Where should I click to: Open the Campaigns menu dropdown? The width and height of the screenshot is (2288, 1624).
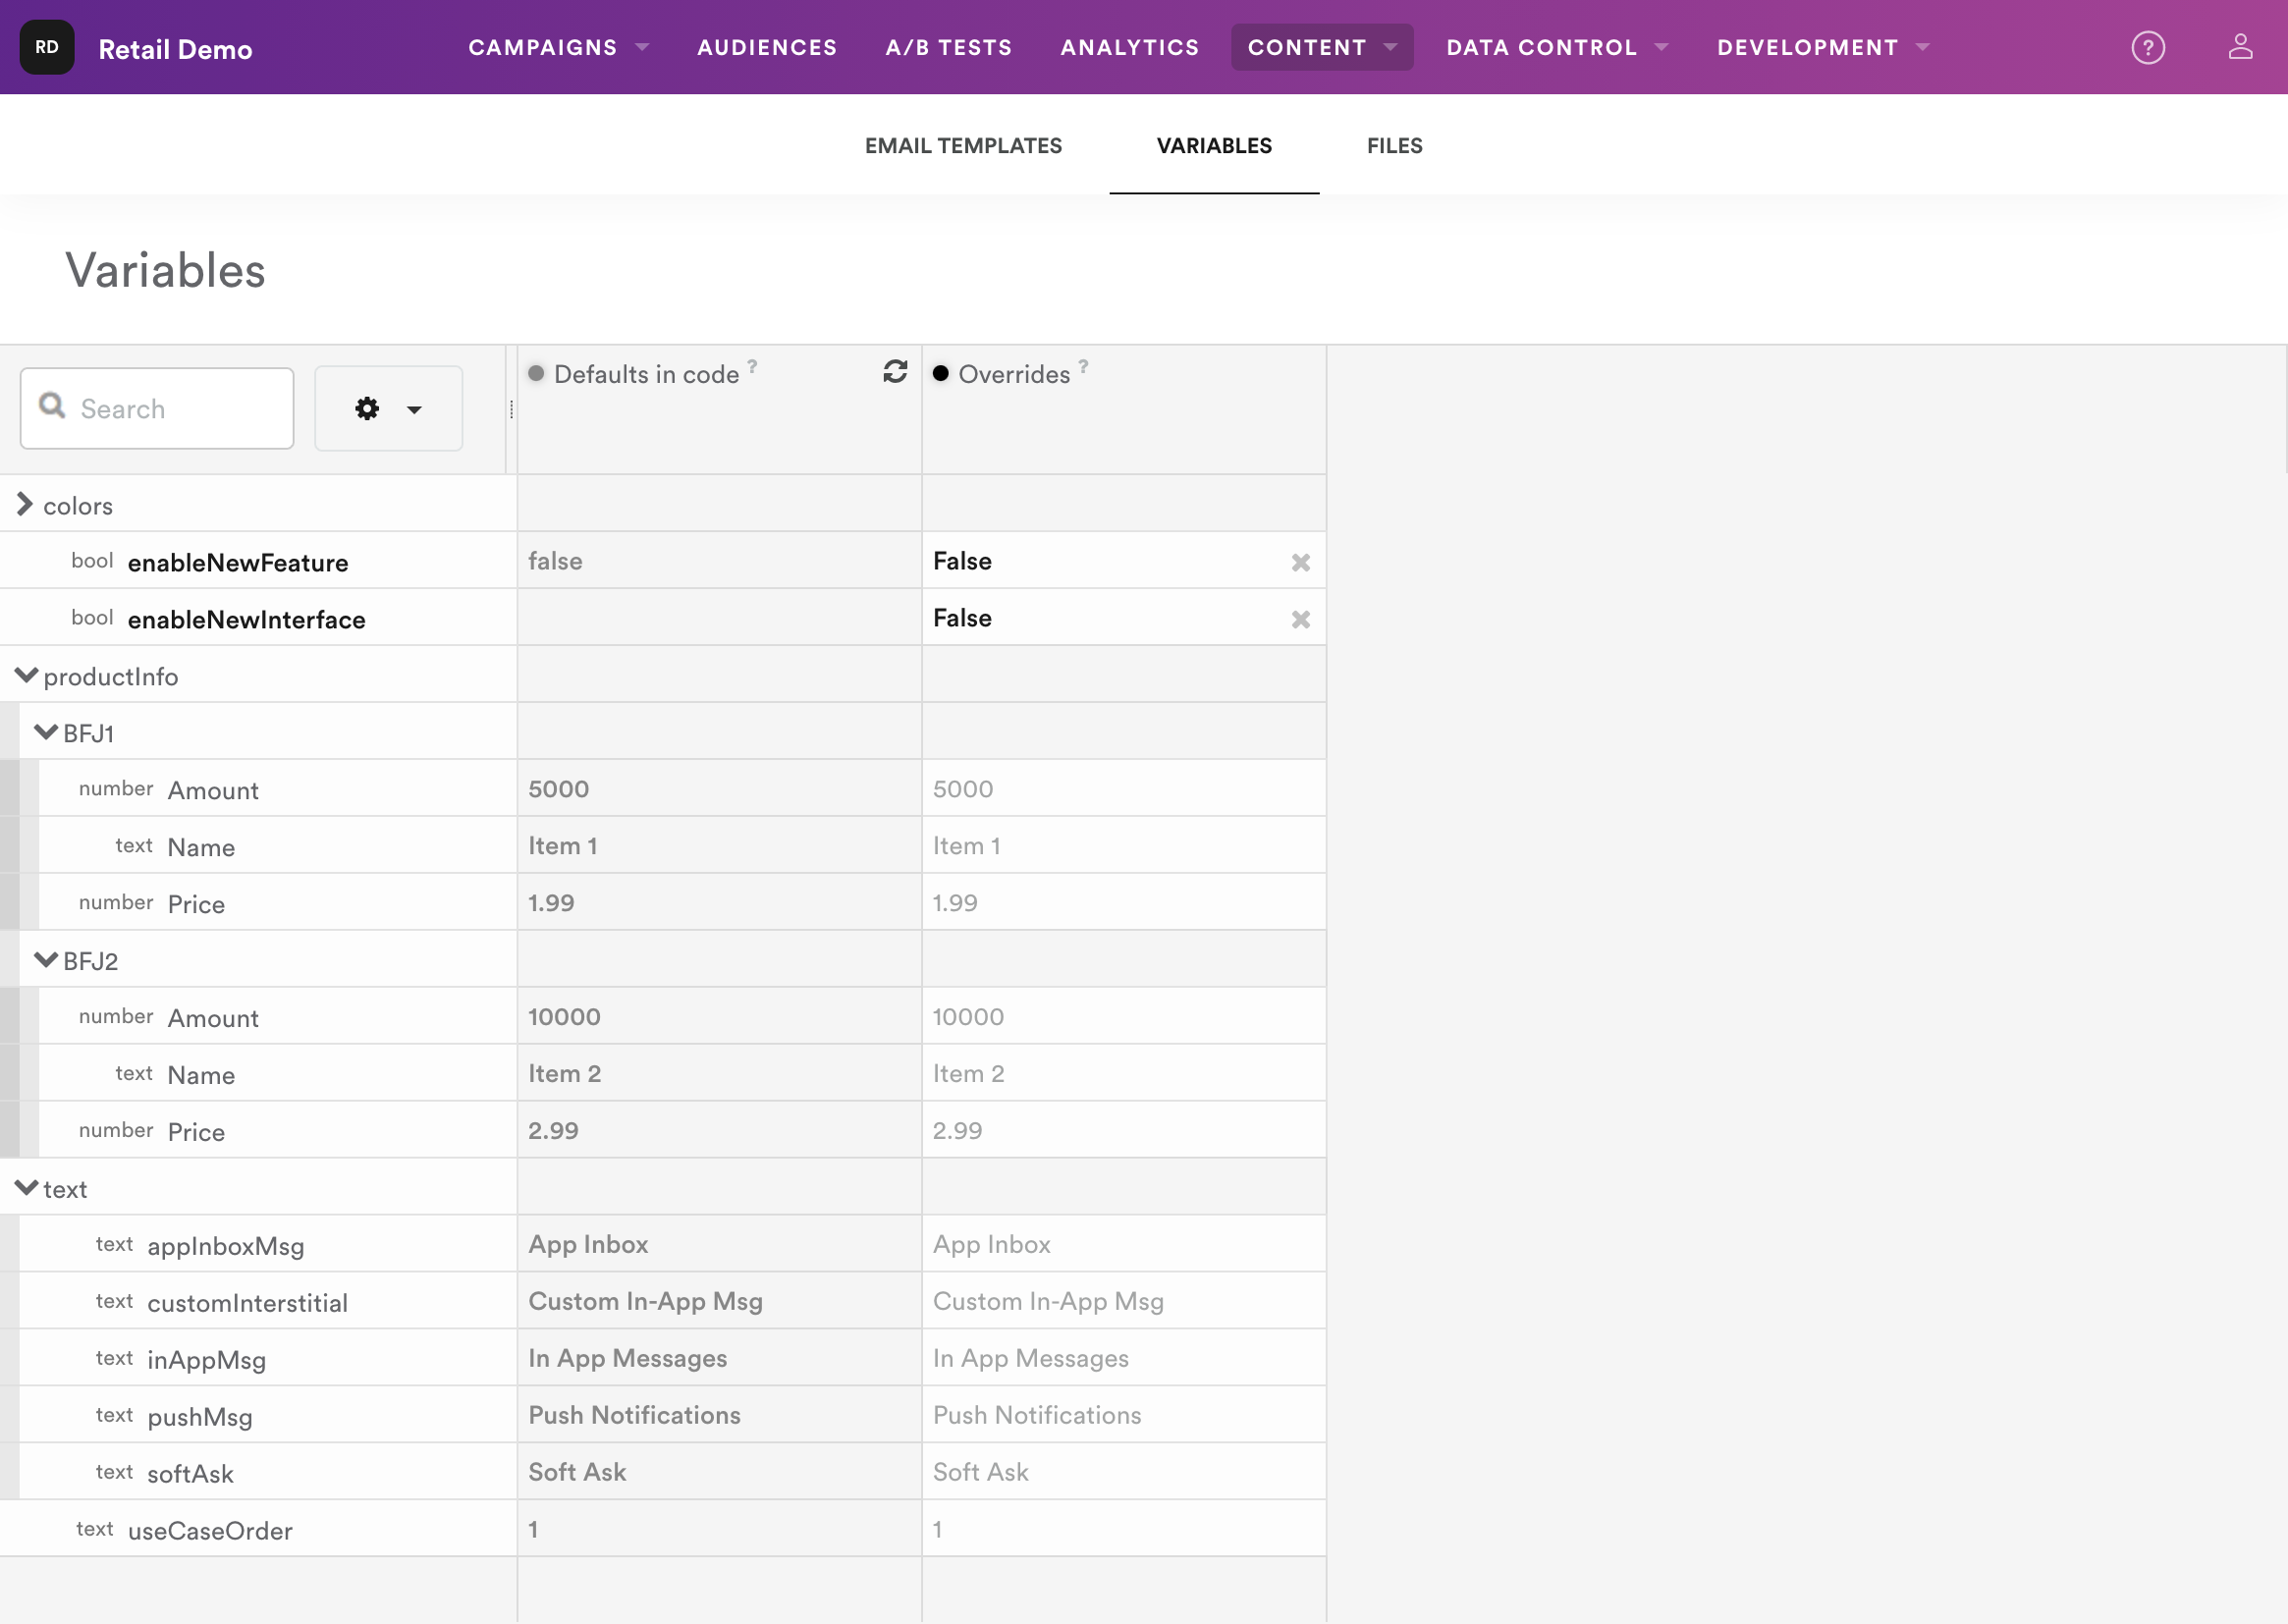tap(558, 47)
